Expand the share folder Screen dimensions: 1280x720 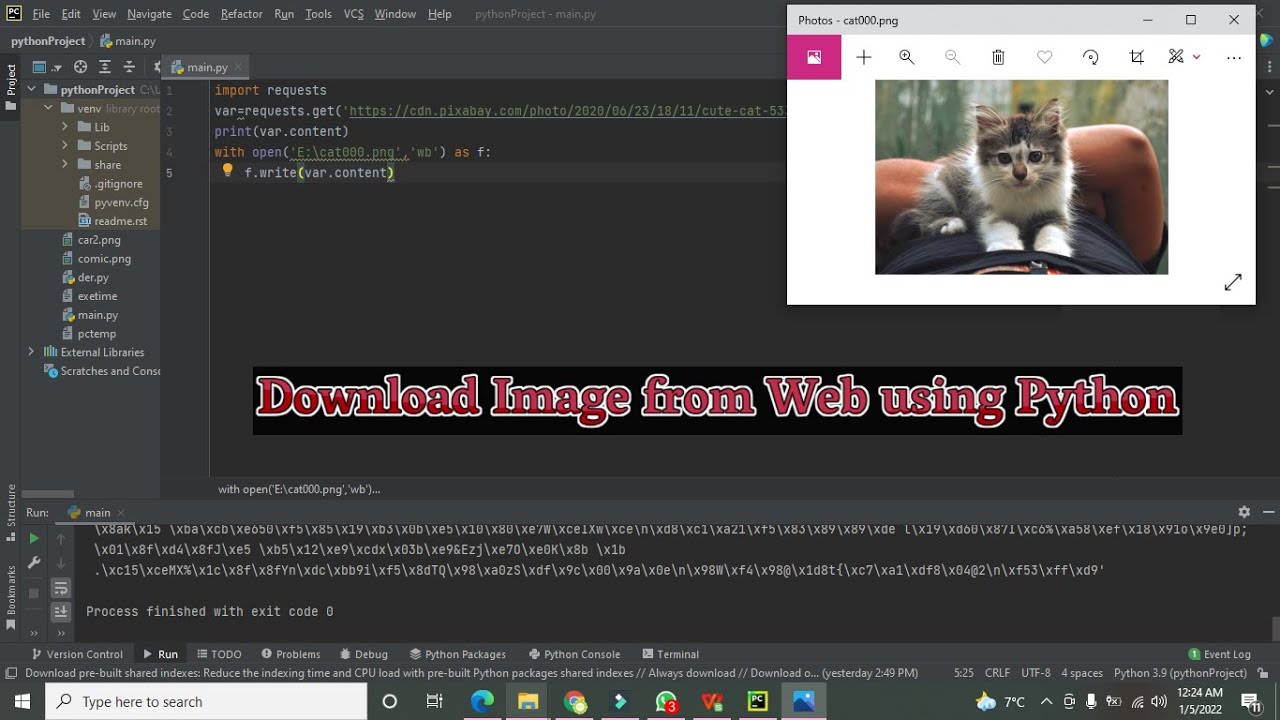pos(65,165)
